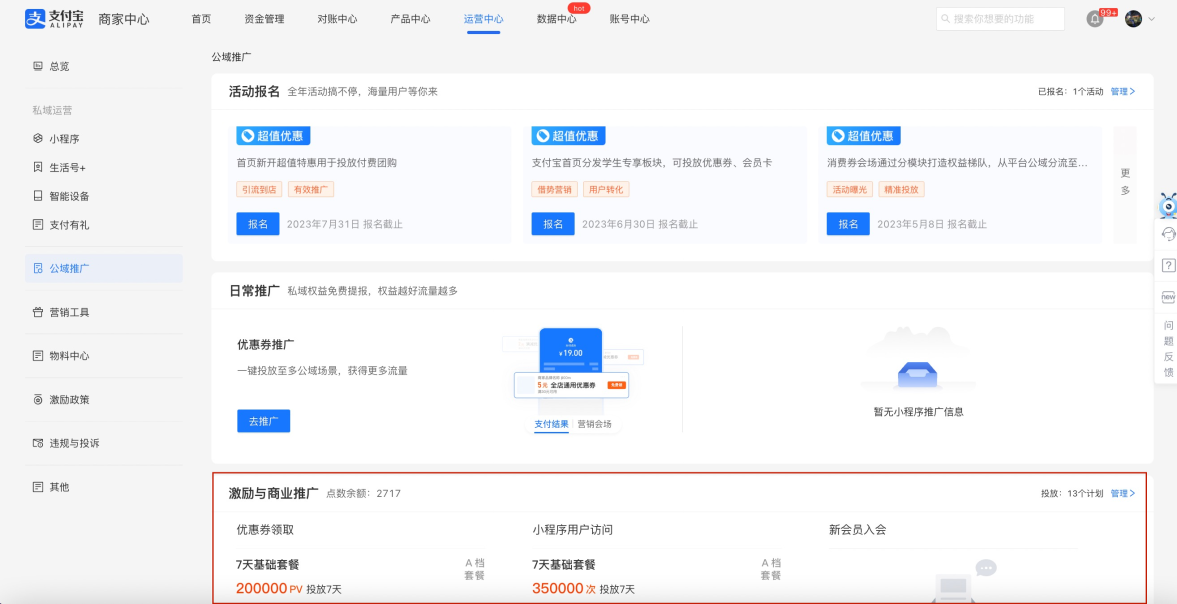Select the 运营中心 top tab
Image resolution: width=1177 pixels, height=604 pixels.
coord(483,20)
